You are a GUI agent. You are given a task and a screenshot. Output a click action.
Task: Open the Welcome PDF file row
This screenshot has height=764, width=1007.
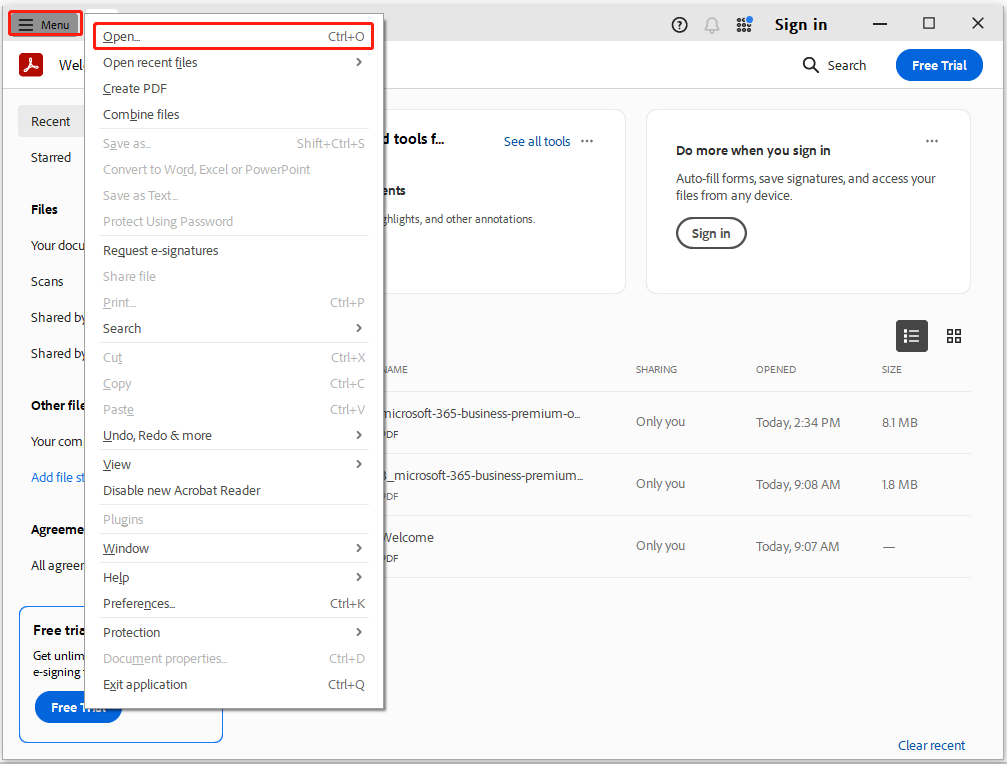677,546
